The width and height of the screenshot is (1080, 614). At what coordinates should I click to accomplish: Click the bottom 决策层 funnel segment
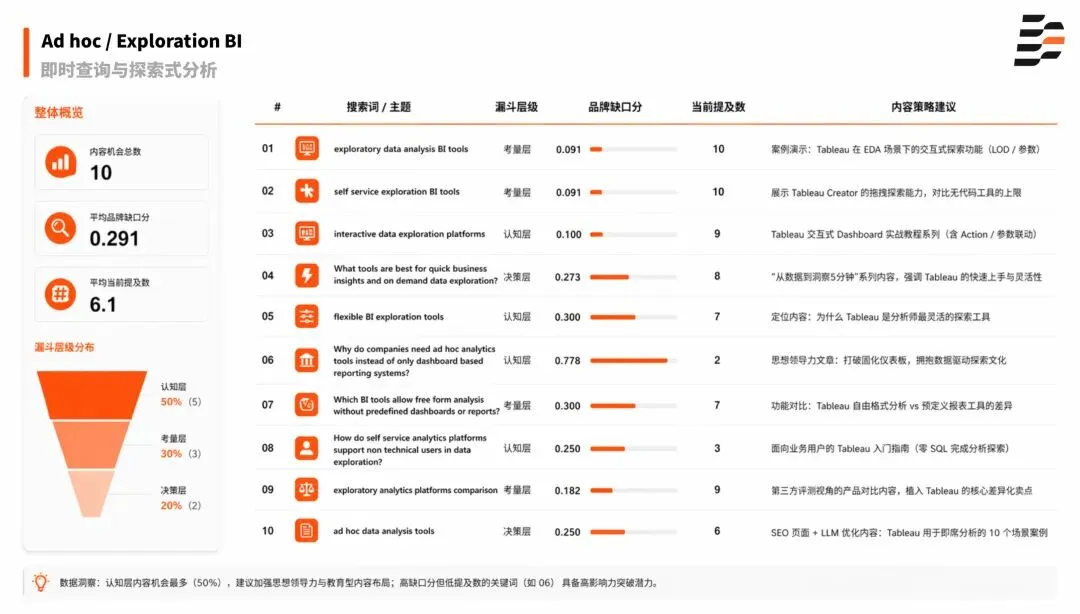(92, 494)
